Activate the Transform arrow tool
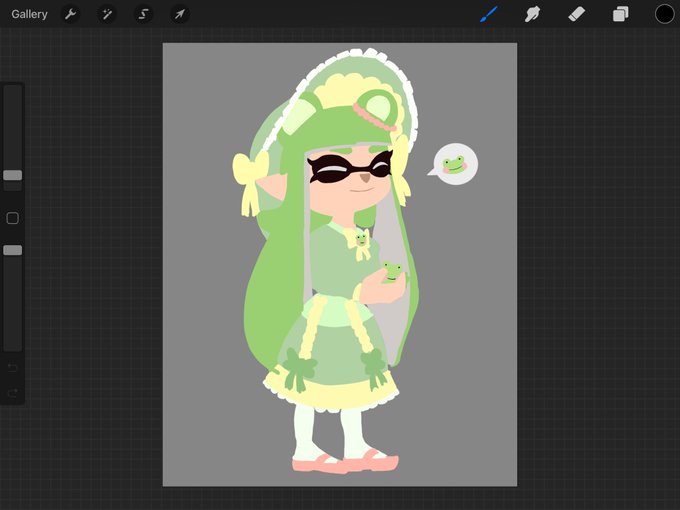This screenshot has width=680, height=510. coord(180,14)
